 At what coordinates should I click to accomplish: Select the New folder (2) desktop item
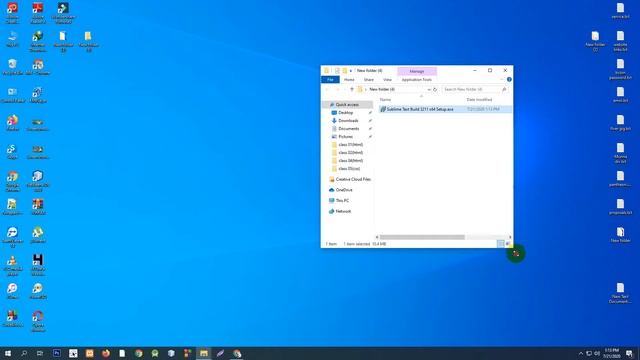click(x=595, y=41)
